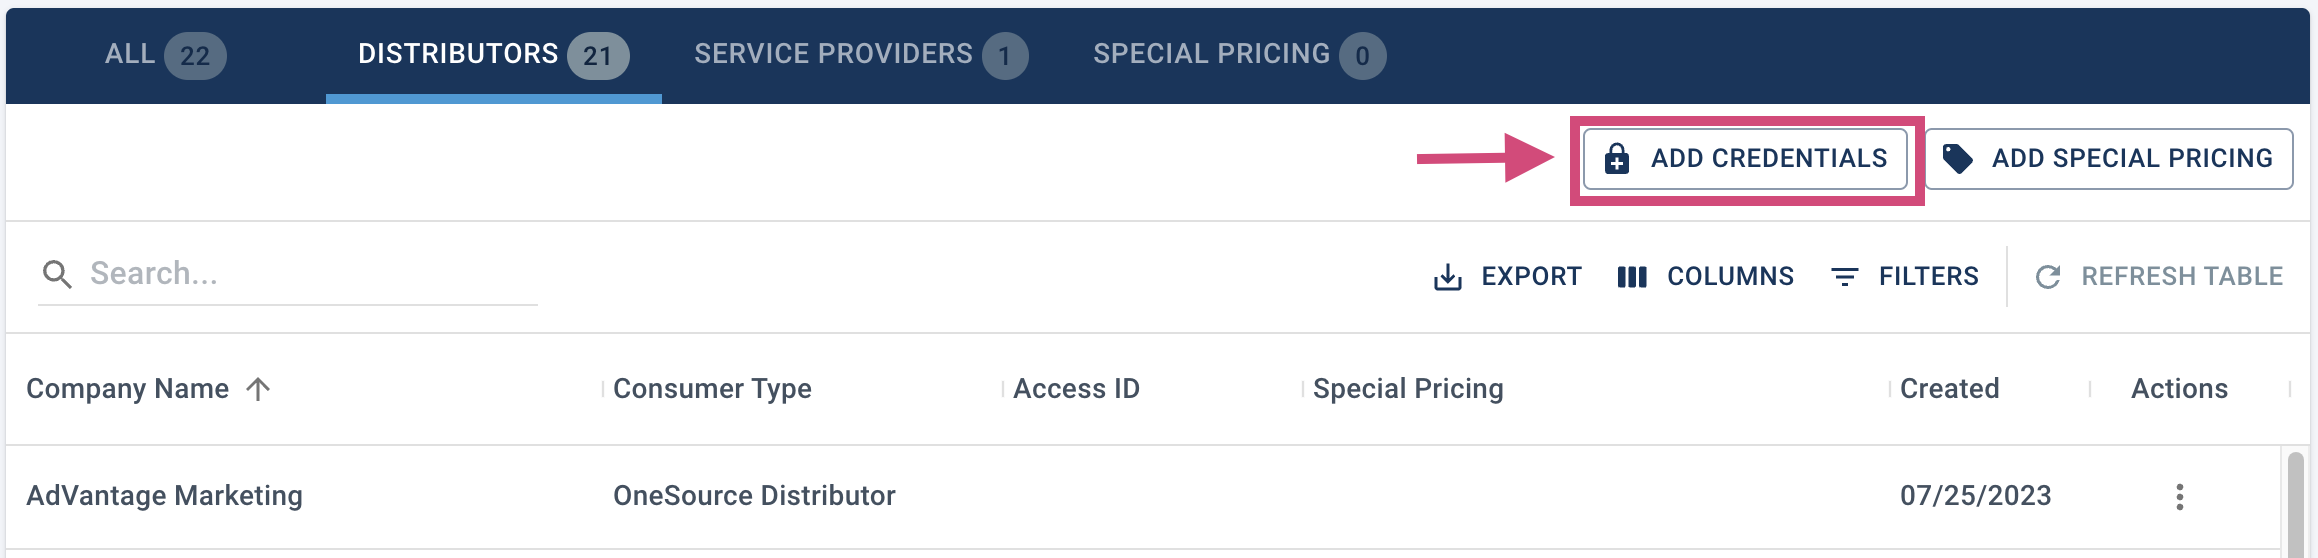The height and width of the screenshot is (558, 2318).
Task: Click the table's vertical scrollbar
Action: 2295,503
